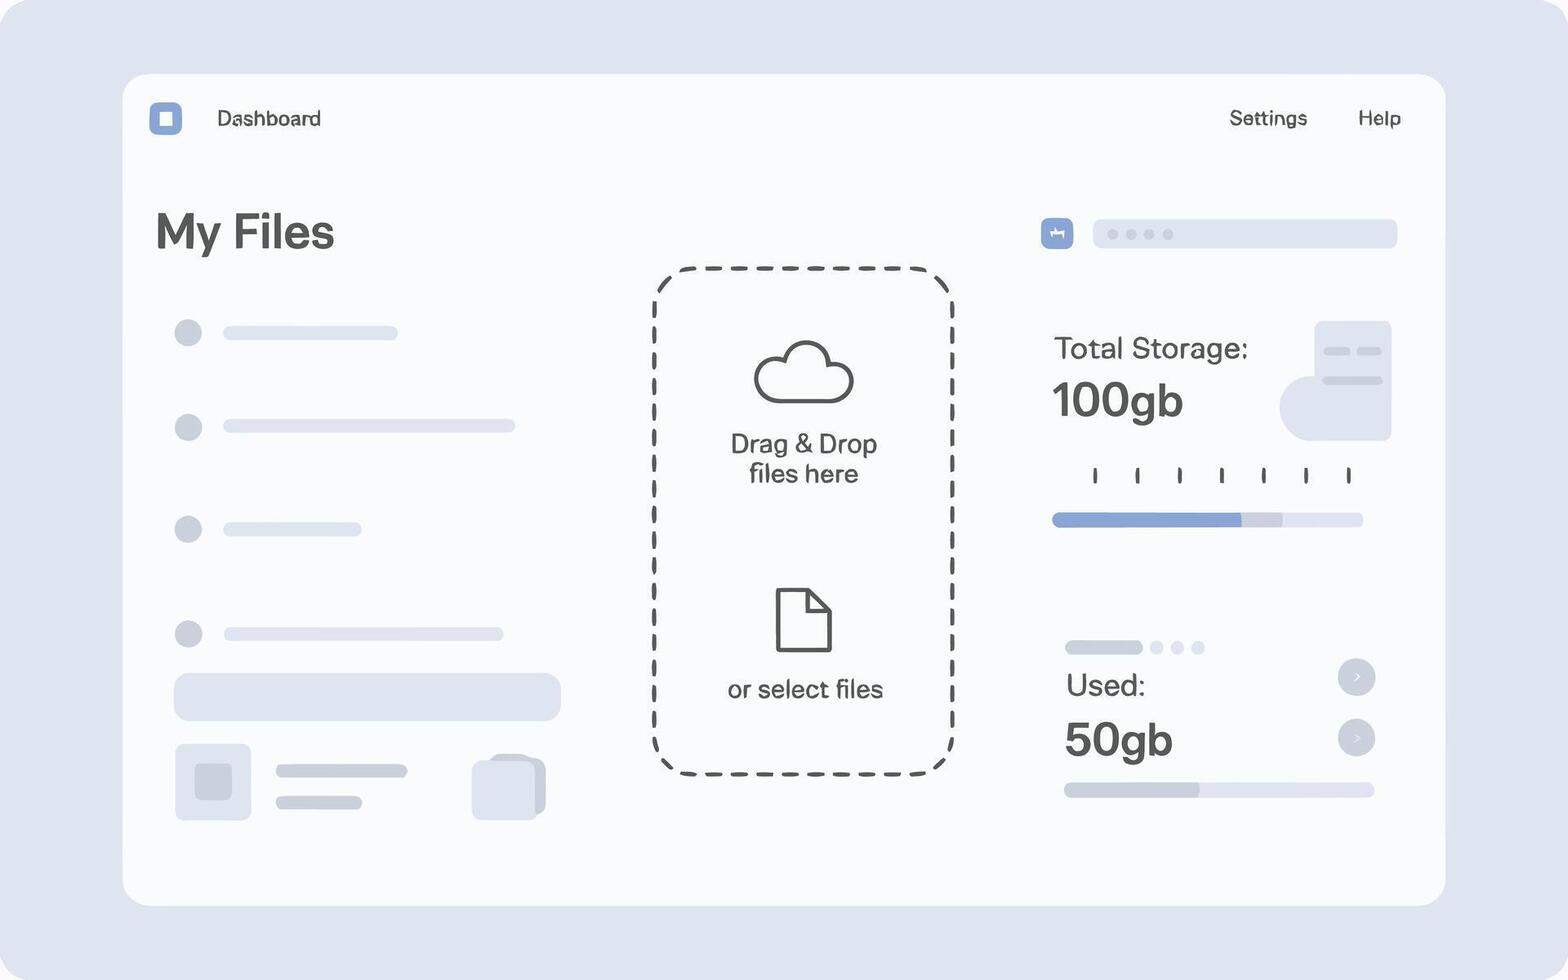Click the arrow button beside '50gb'
Screen dimensions: 1568x980
click(x=1356, y=738)
